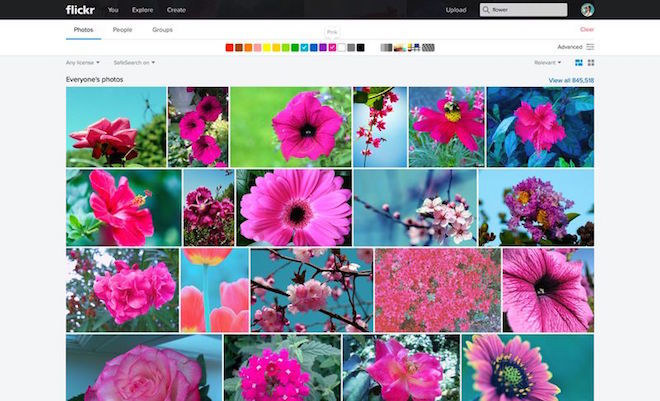Deselect the checked pink color filter
Image resolution: width=660 pixels, height=401 pixels.
pyautogui.click(x=332, y=47)
